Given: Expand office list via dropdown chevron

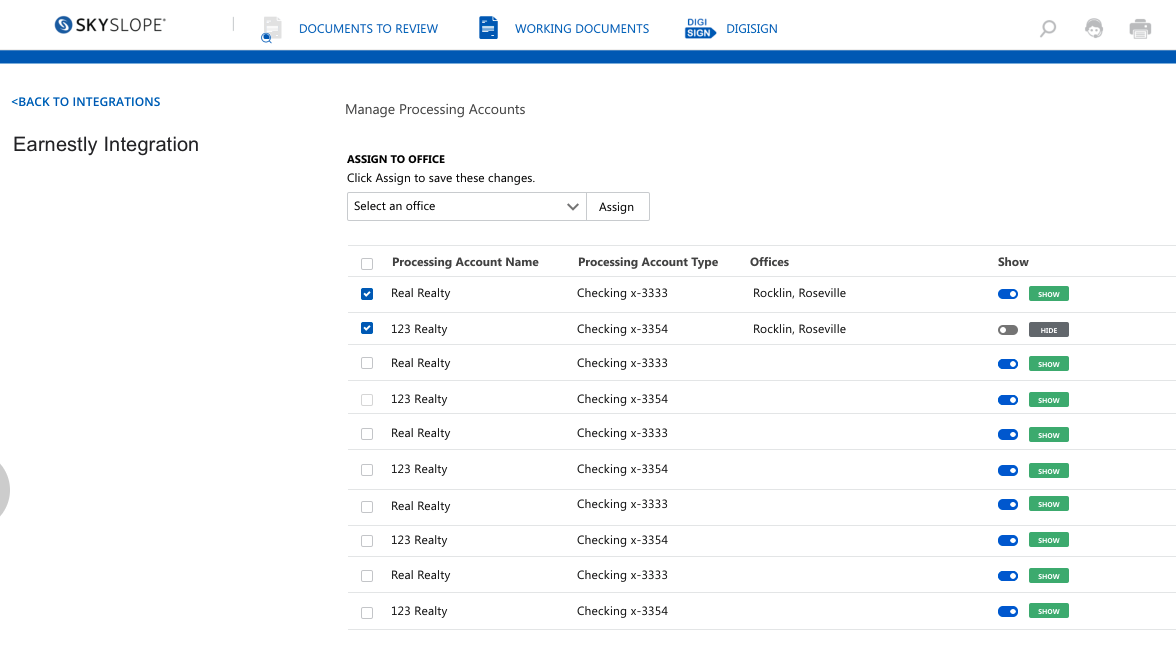Looking at the screenshot, I should pos(572,206).
